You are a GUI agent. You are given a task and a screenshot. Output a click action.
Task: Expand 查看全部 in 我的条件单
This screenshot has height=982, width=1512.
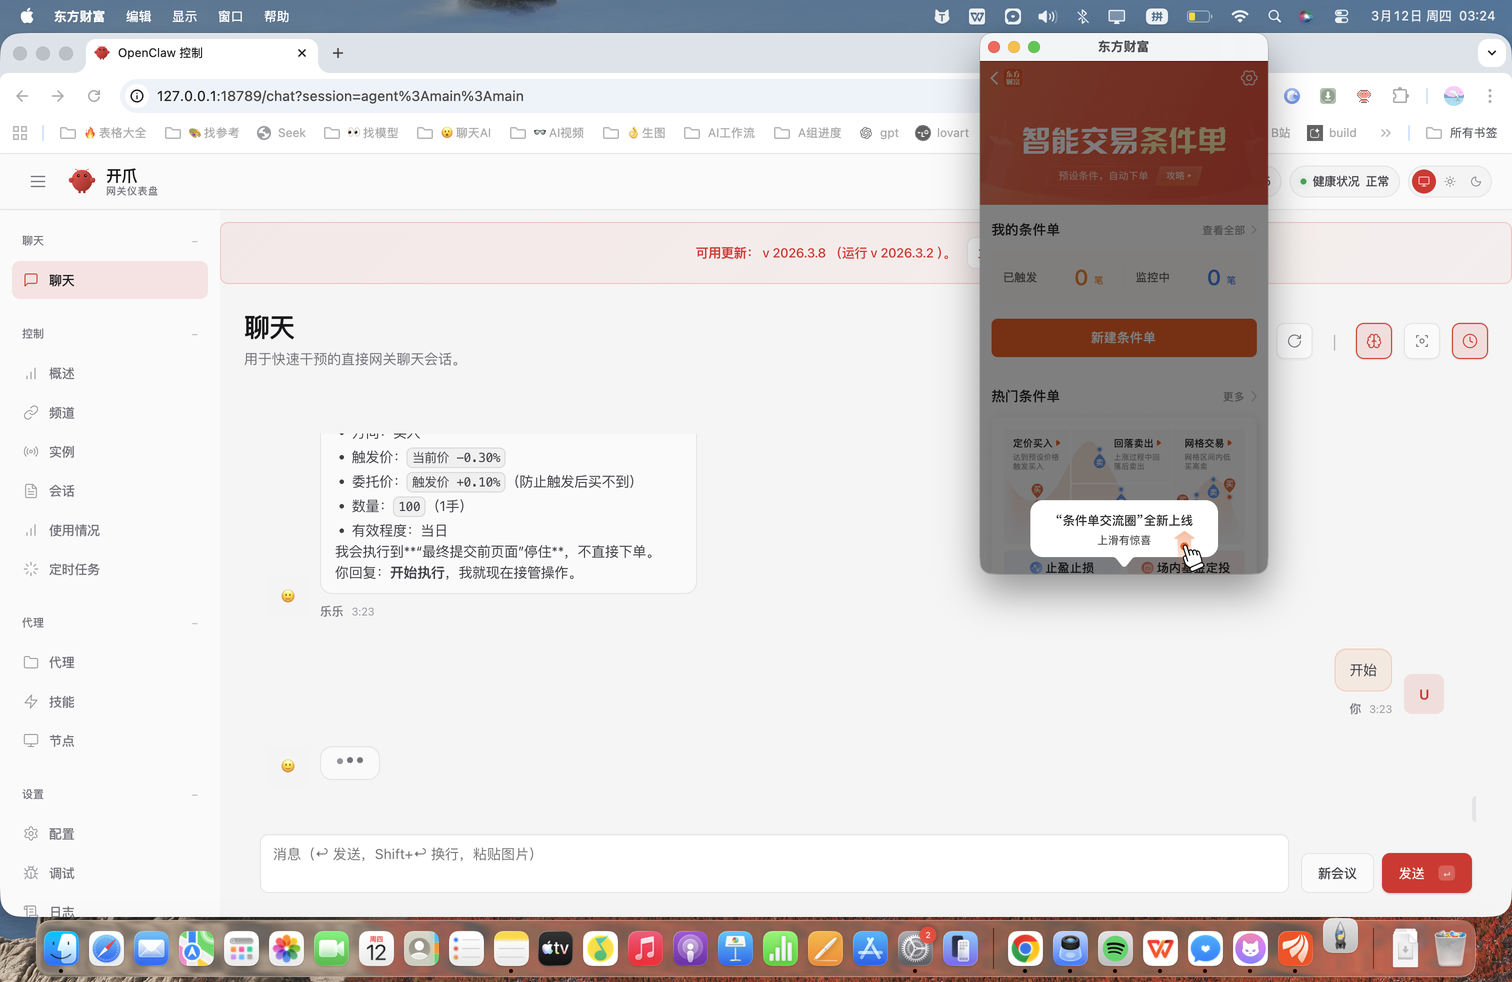tap(1228, 230)
